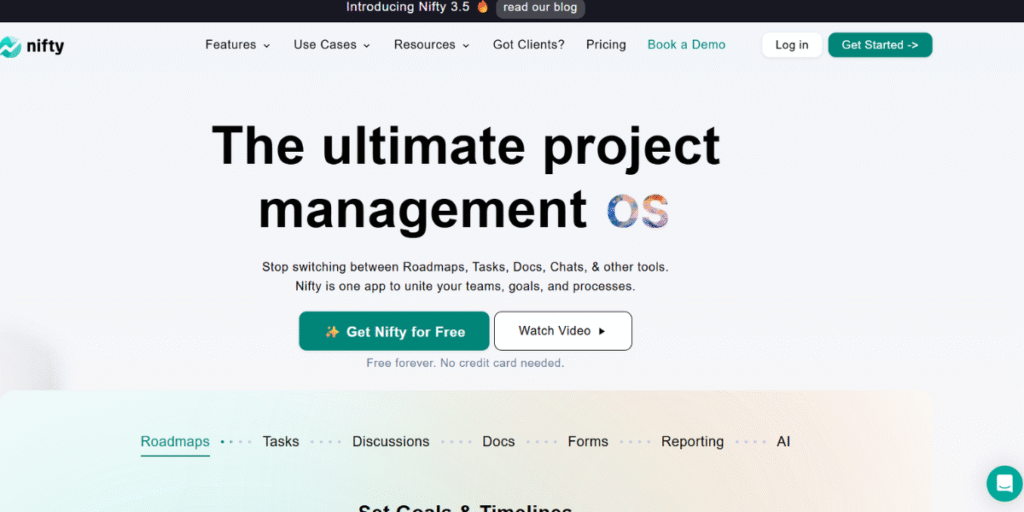Expand the Features menu chevron
This screenshot has height=512, width=1024.
(x=266, y=46)
